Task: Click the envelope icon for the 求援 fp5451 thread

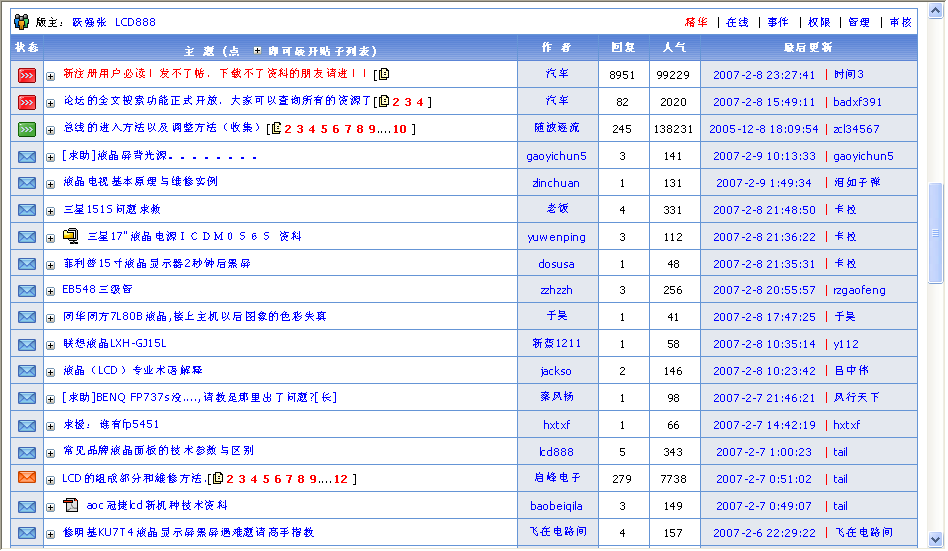Action: pos(27,425)
